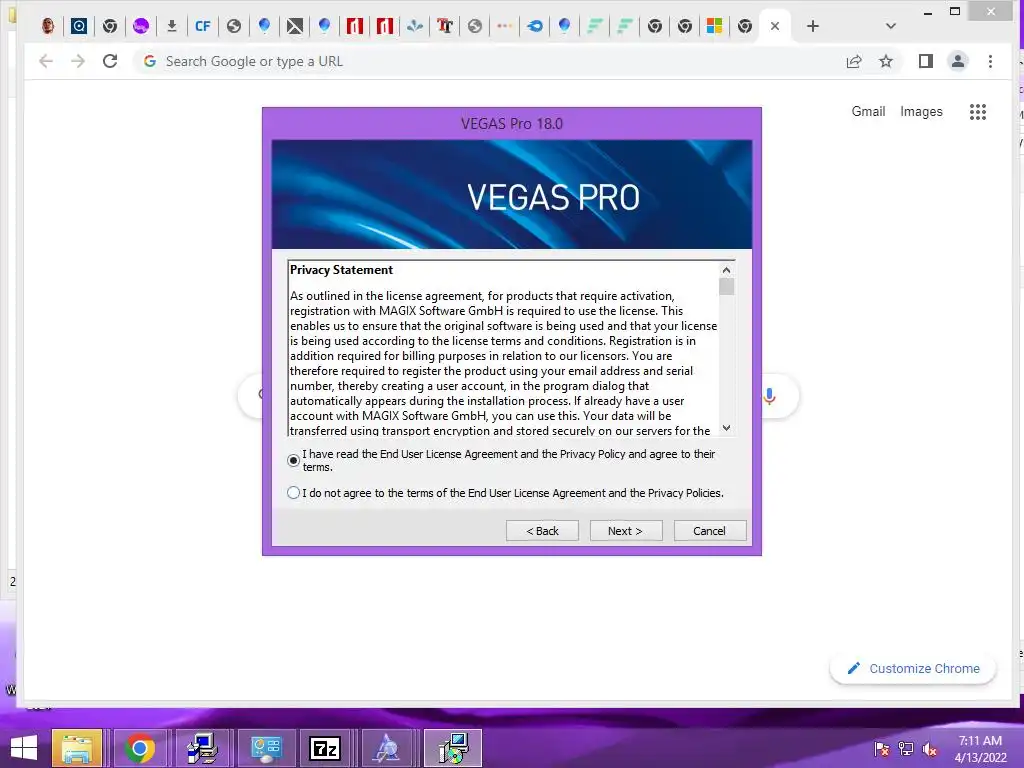
Task: Open Chrome three-dot menu
Action: coord(990,61)
